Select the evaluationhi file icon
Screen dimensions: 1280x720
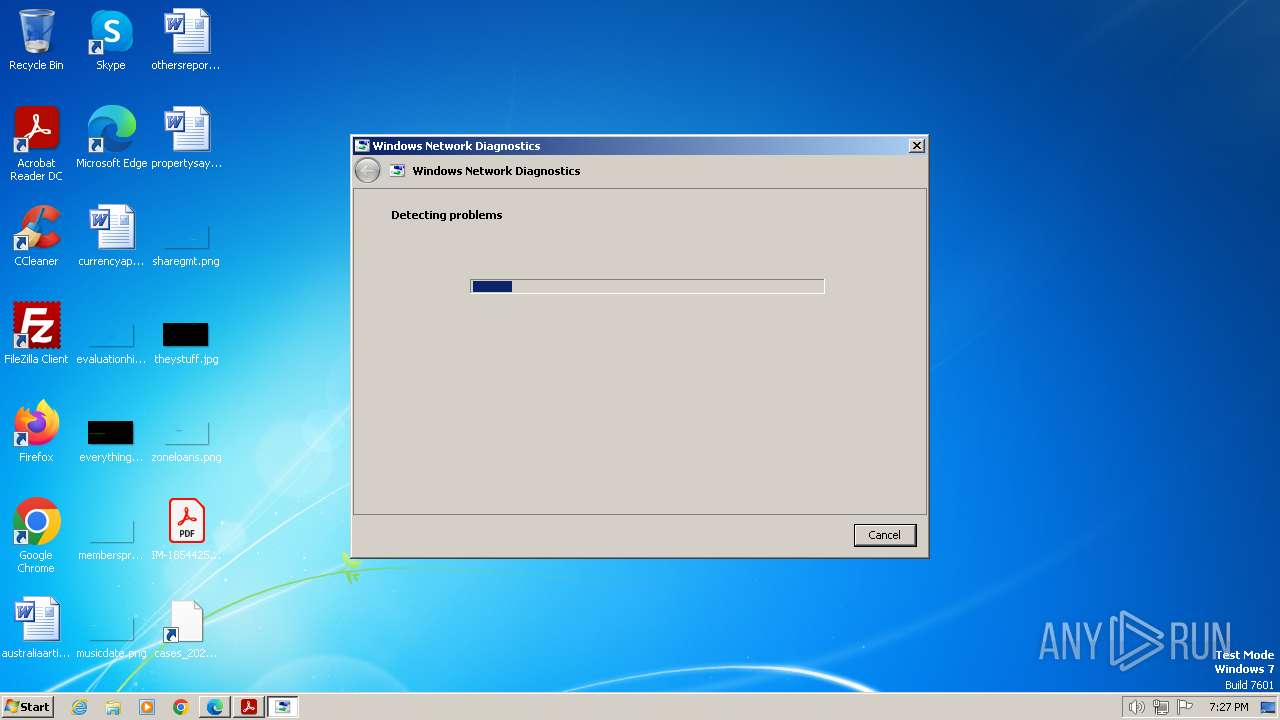click(x=111, y=341)
